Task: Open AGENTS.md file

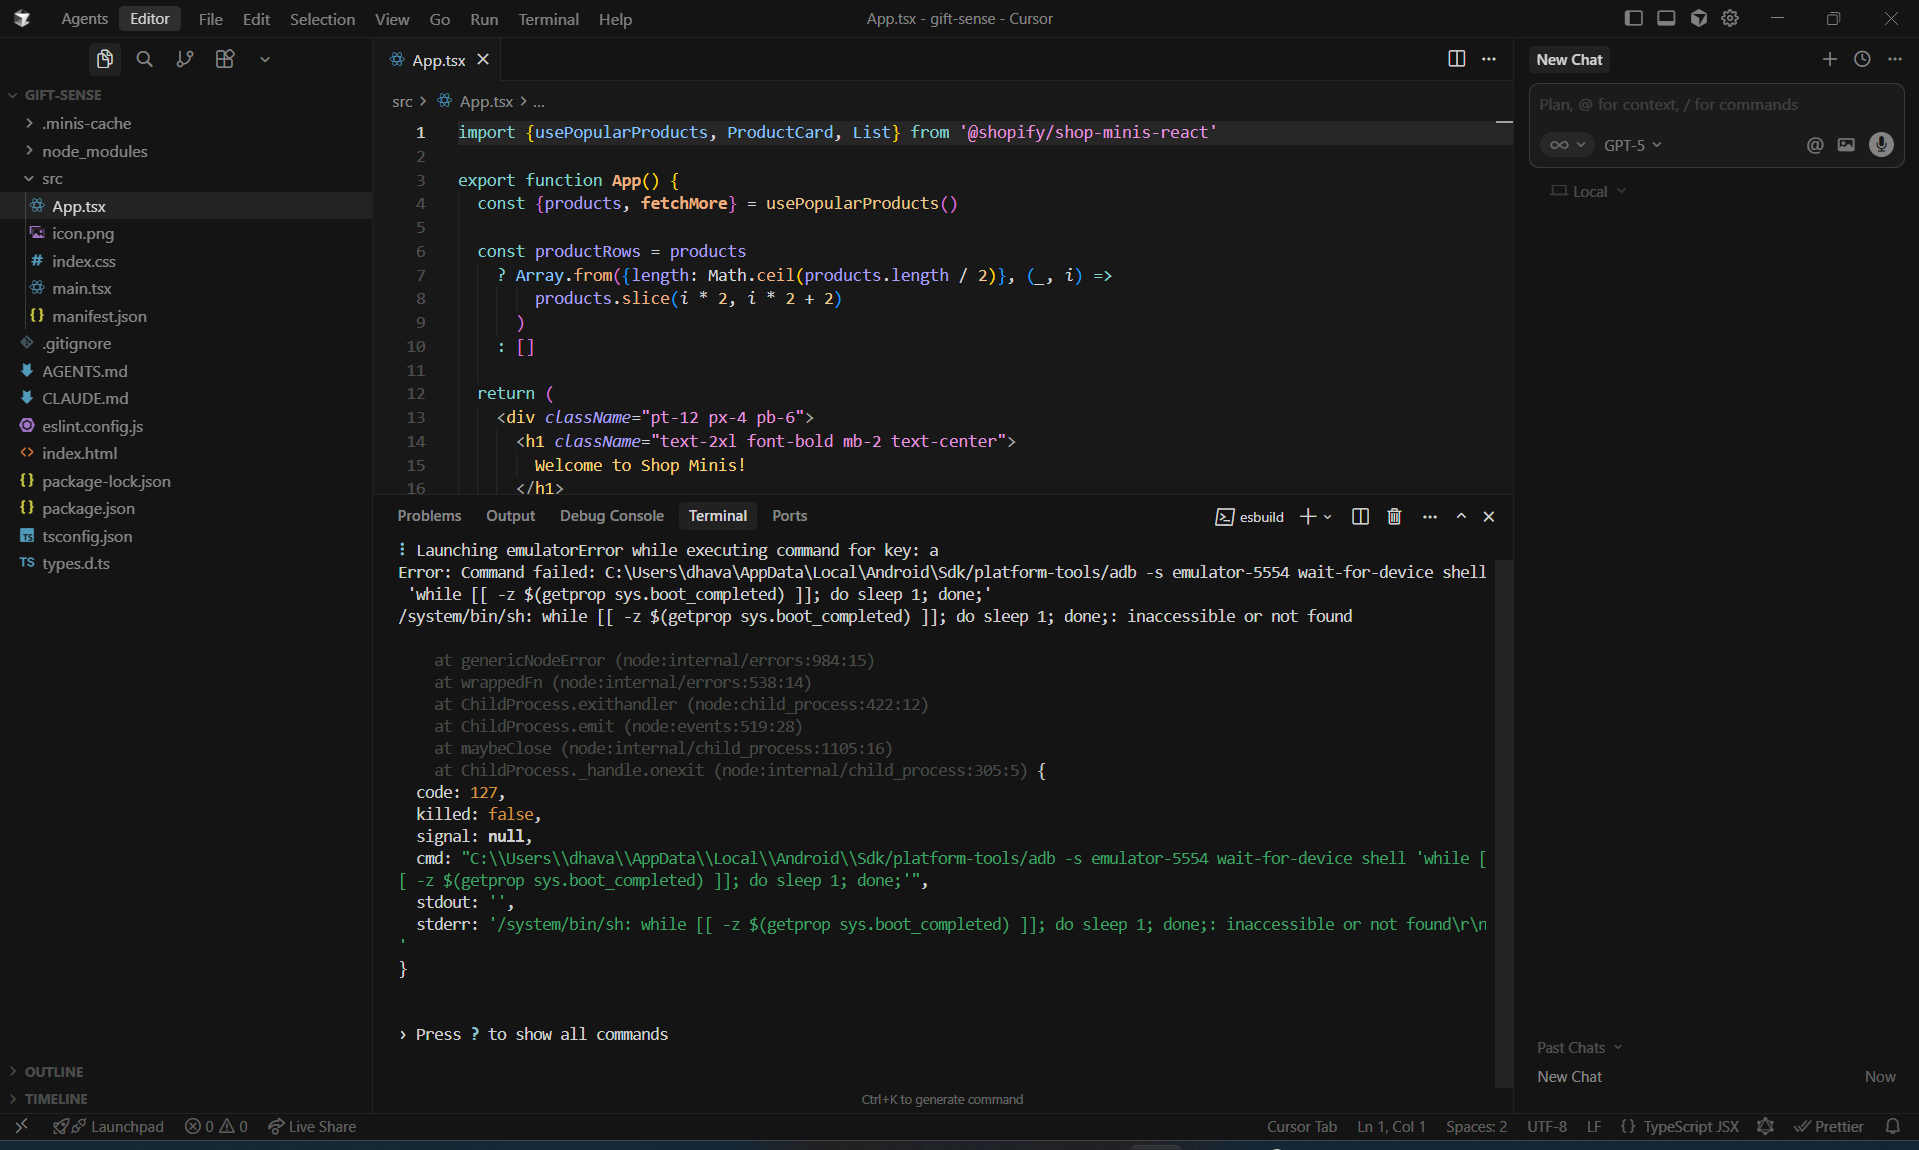Action: [x=186, y=371]
